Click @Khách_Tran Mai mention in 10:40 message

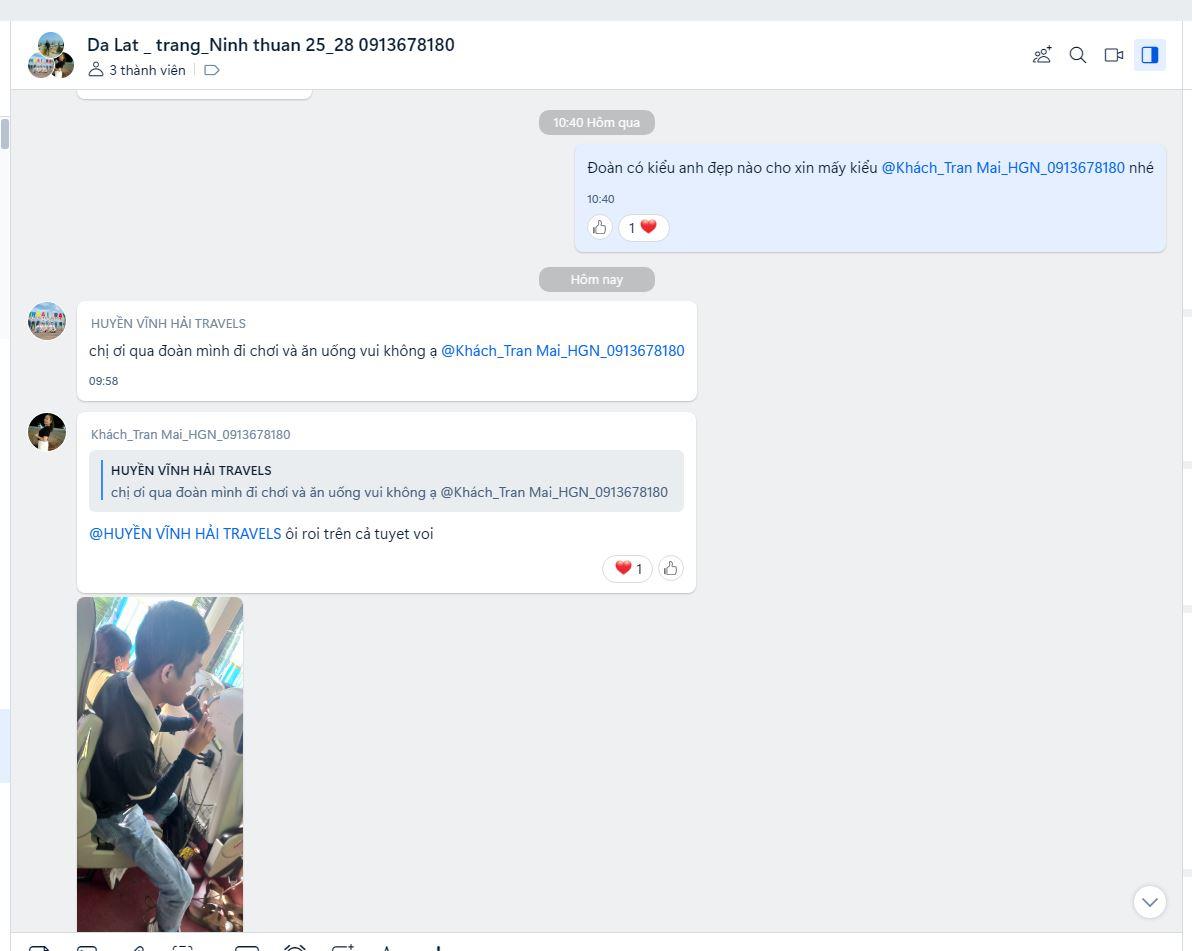pyautogui.click(x=1002, y=168)
